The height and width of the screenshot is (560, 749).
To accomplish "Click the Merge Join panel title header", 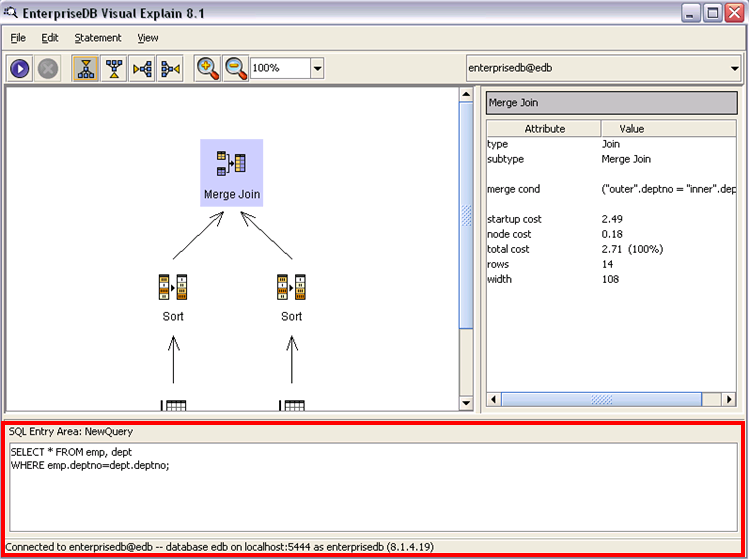I will pos(611,103).
